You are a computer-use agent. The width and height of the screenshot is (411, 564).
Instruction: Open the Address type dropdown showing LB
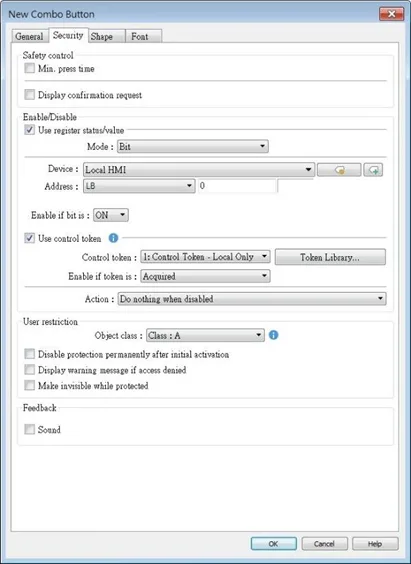tap(139, 186)
